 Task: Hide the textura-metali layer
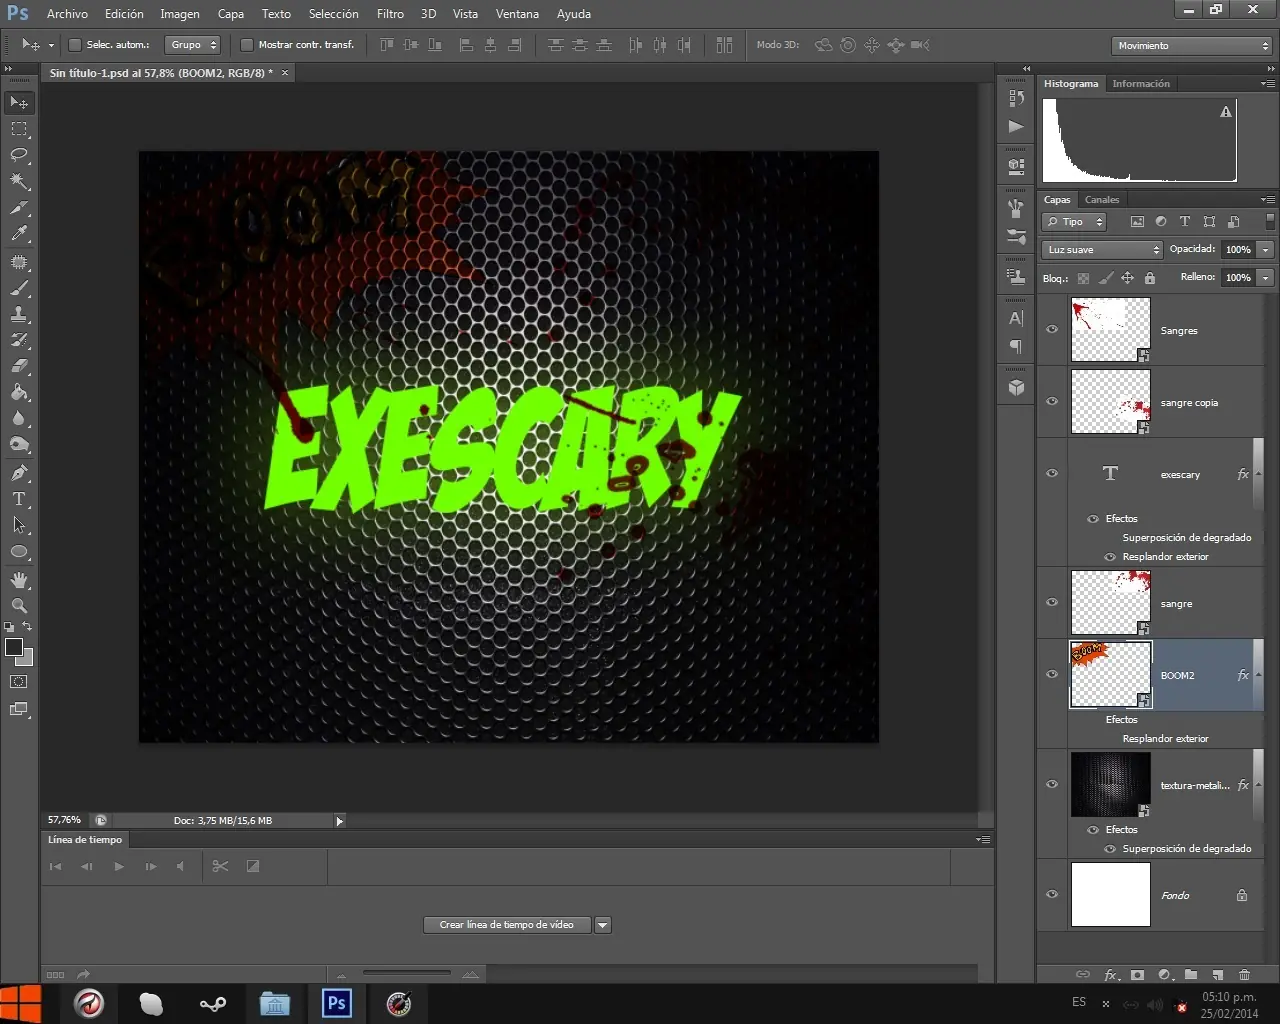(x=1052, y=784)
